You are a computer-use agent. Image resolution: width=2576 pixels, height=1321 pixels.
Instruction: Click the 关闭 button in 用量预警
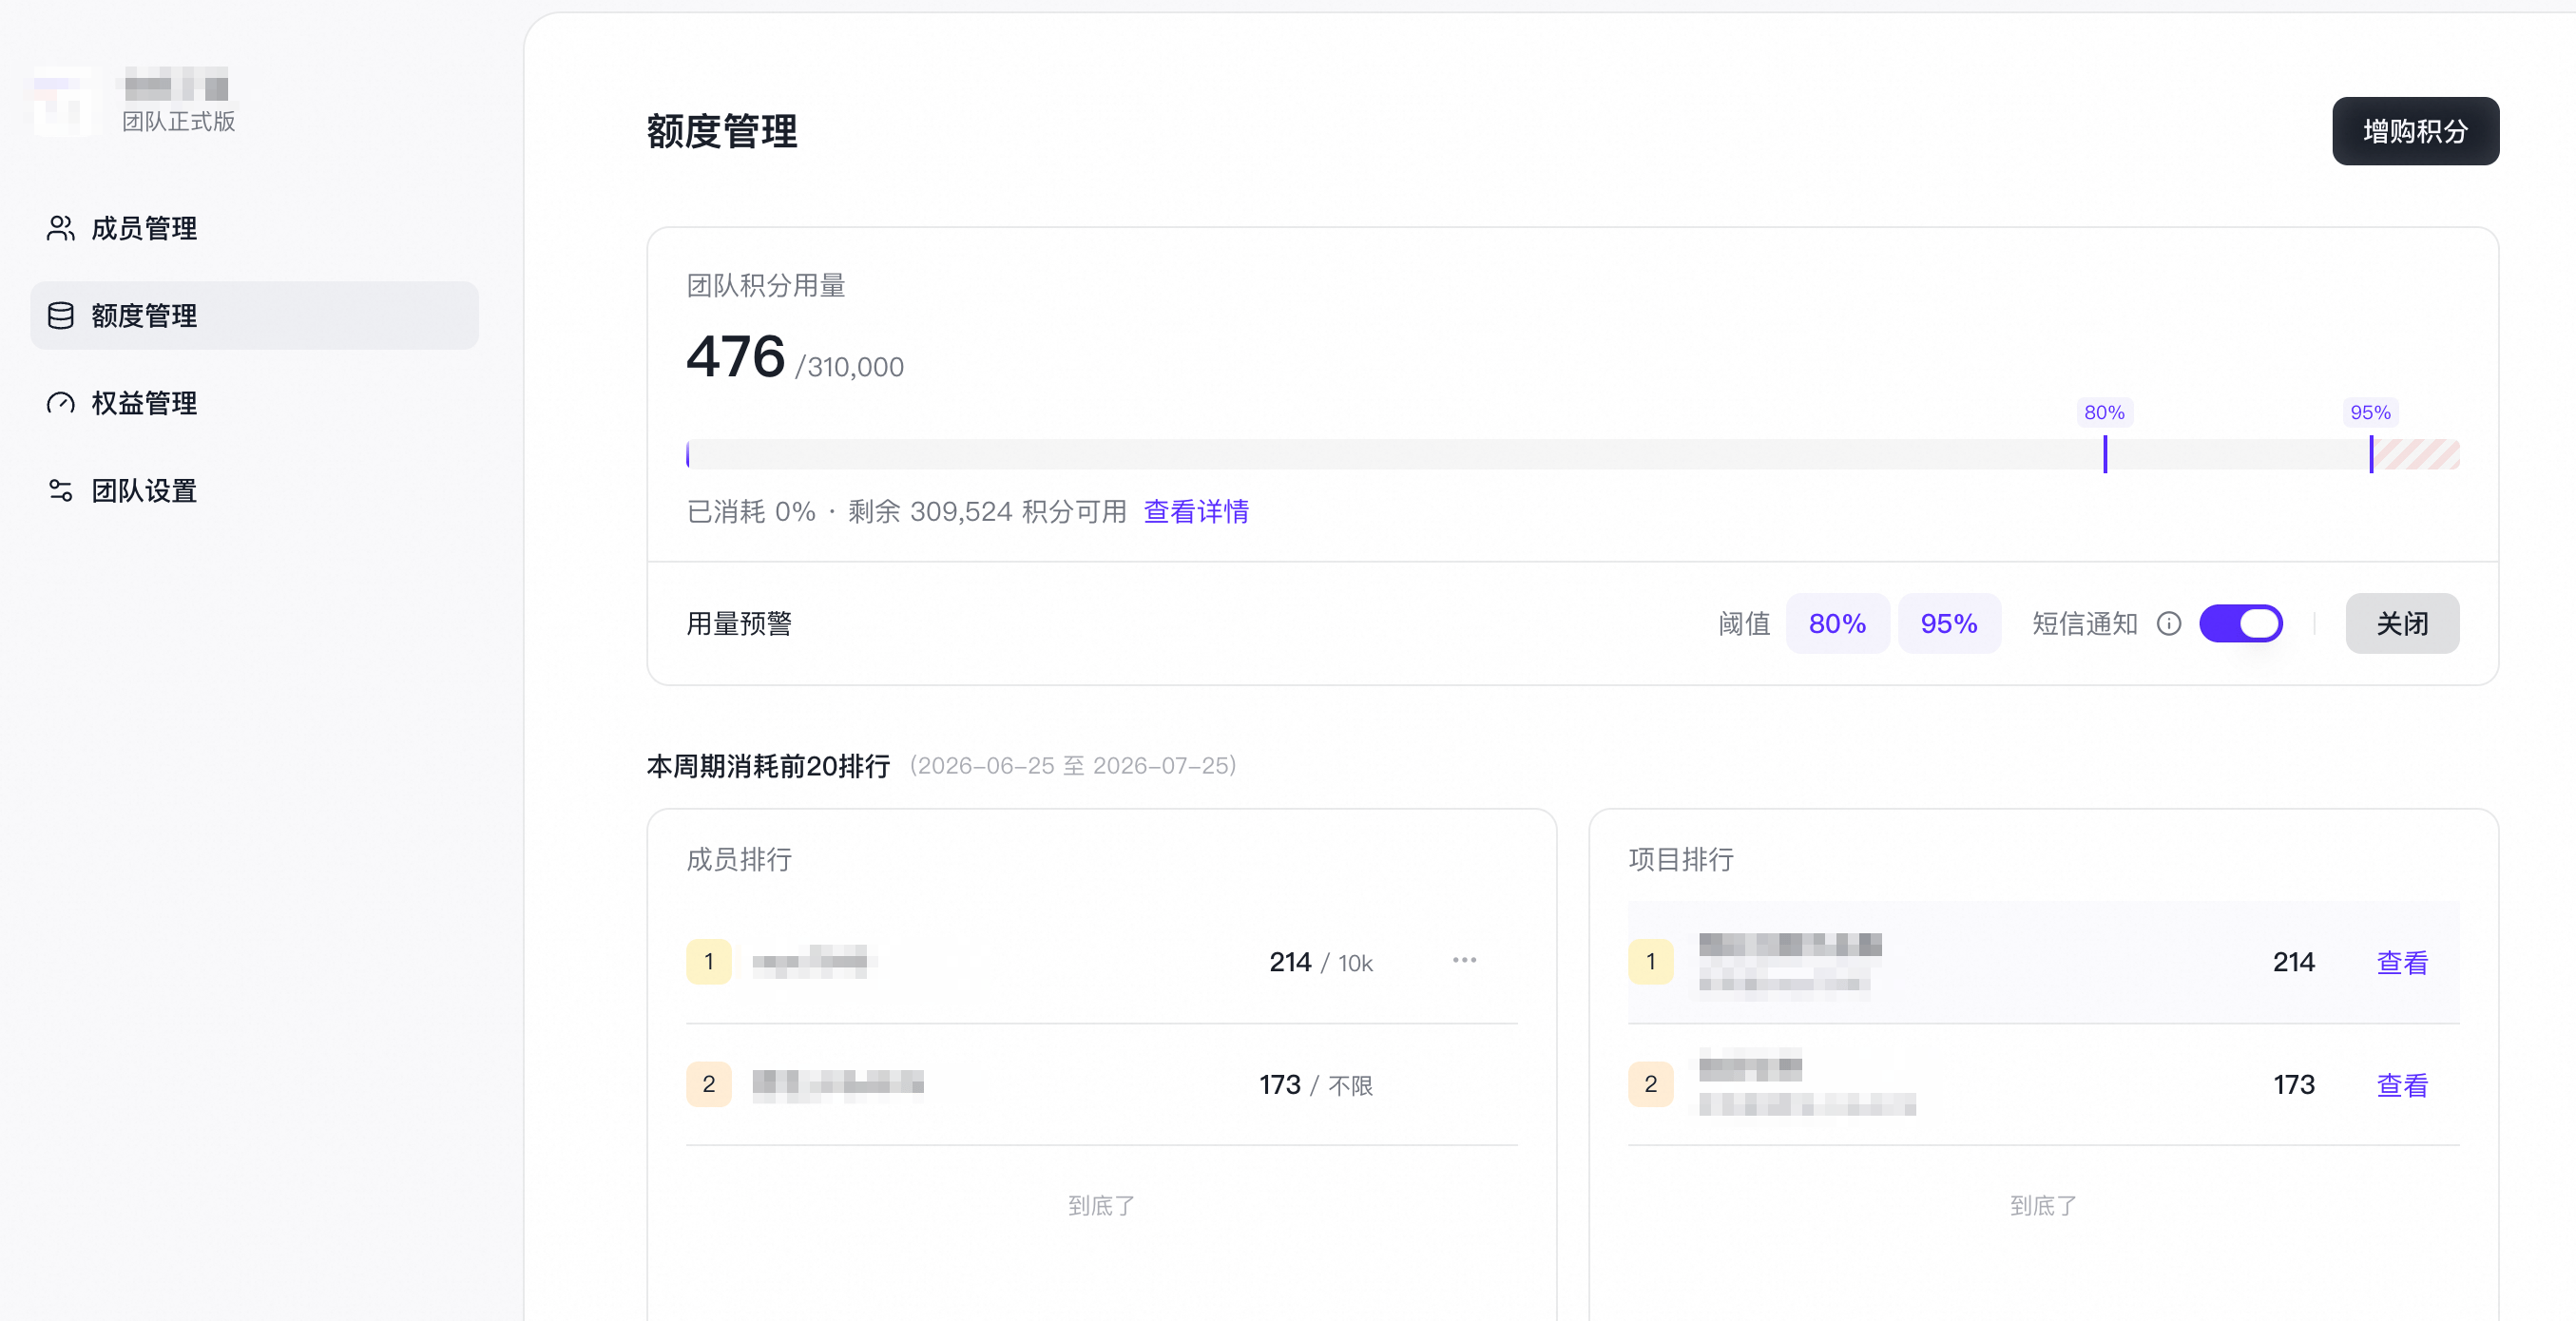coord(2402,624)
